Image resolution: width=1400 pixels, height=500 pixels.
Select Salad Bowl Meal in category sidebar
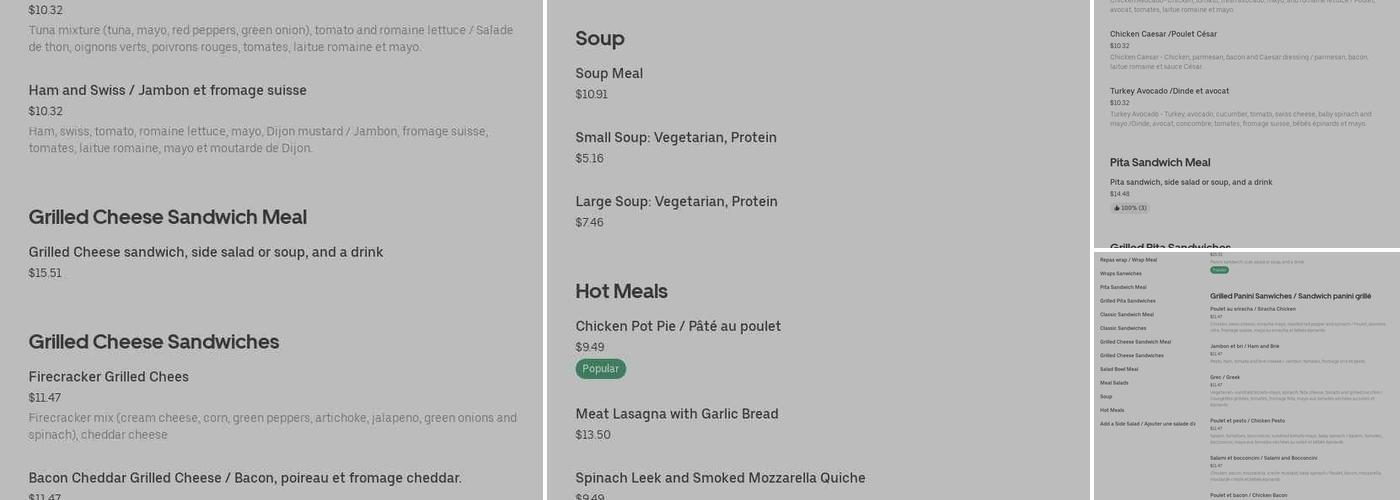[1119, 369]
